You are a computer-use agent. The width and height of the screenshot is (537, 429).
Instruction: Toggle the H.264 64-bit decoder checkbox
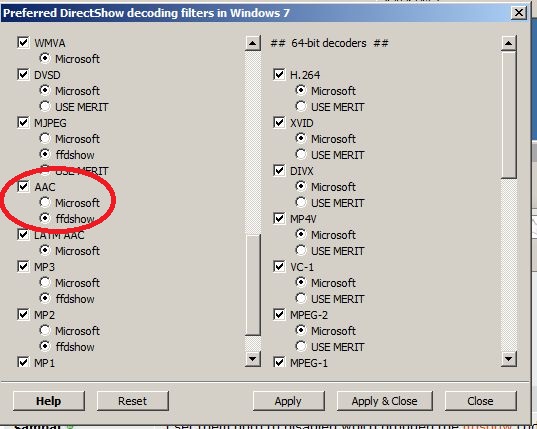coord(279,74)
